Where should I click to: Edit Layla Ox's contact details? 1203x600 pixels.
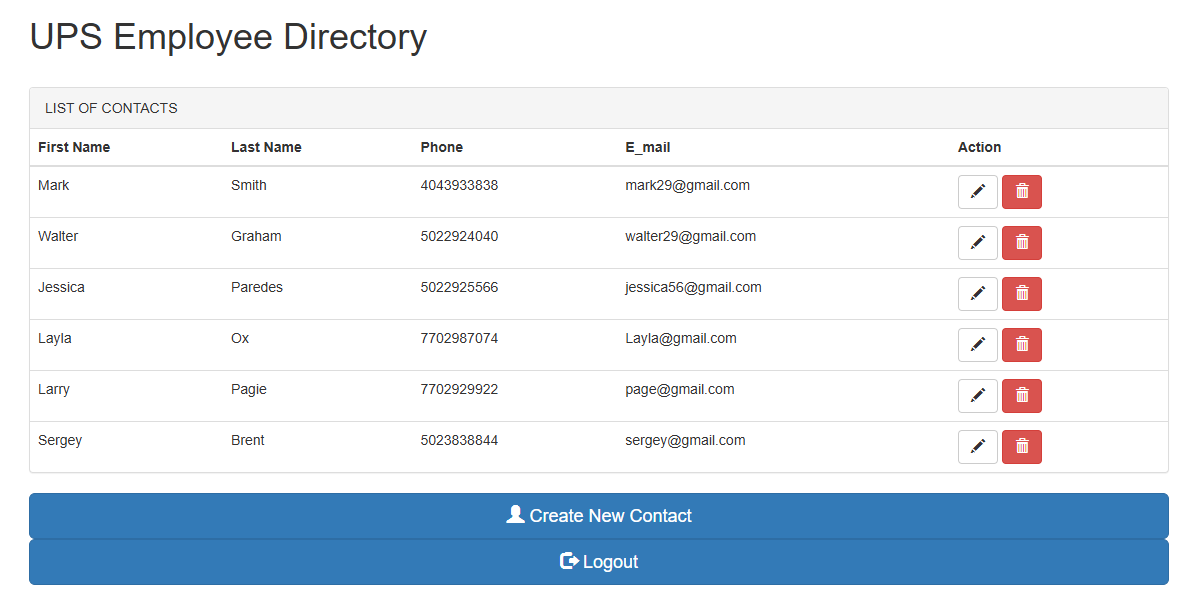[x=977, y=345]
